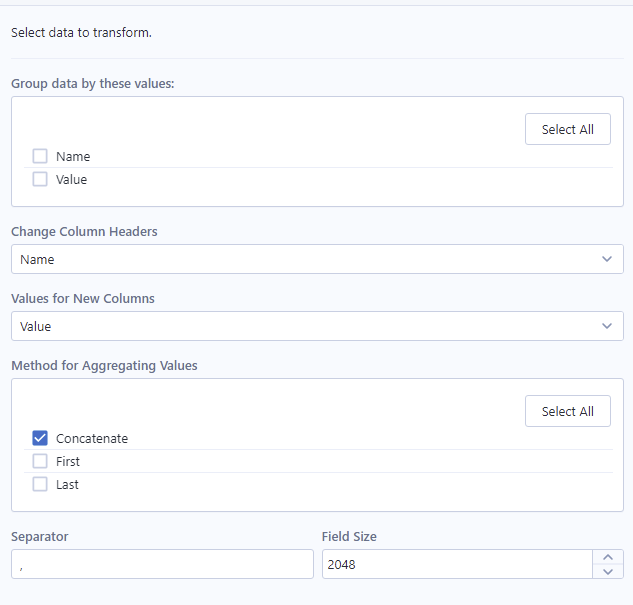Viewport: 633px width, 605px height.
Task: Enable the First aggregation checkbox
Action: [40, 461]
